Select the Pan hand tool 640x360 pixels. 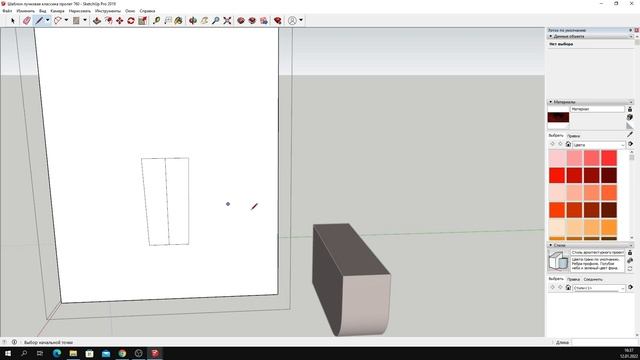(x=204, y=20)
